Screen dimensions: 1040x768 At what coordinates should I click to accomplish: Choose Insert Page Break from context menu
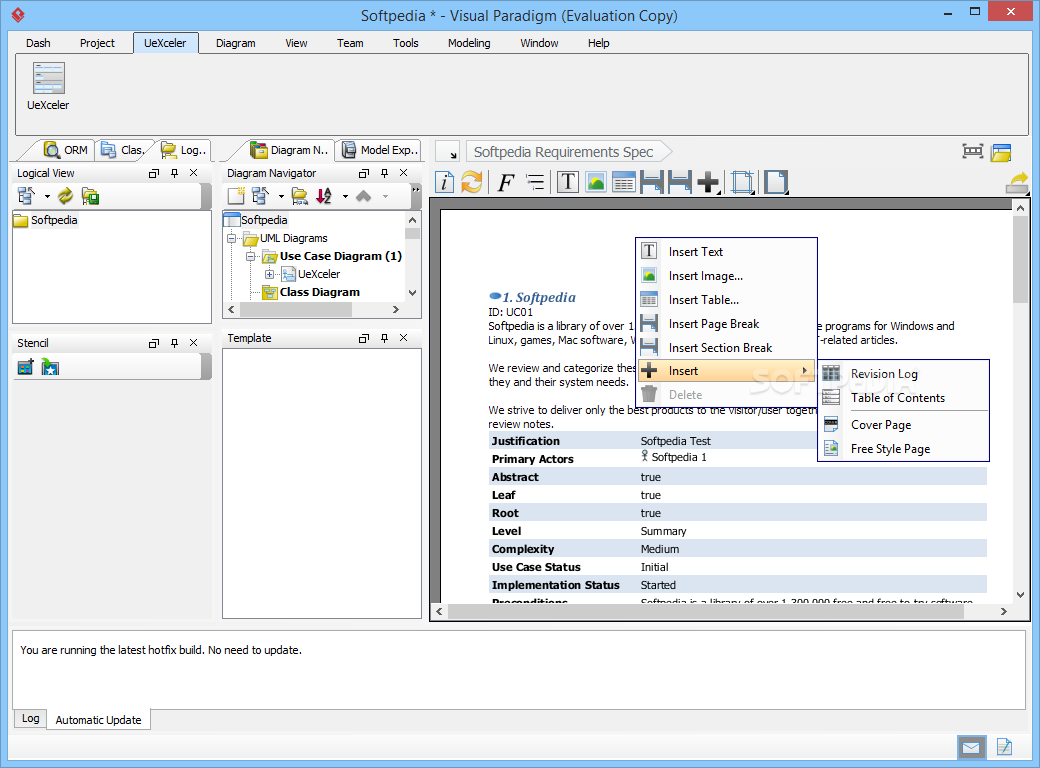point(726,324)
